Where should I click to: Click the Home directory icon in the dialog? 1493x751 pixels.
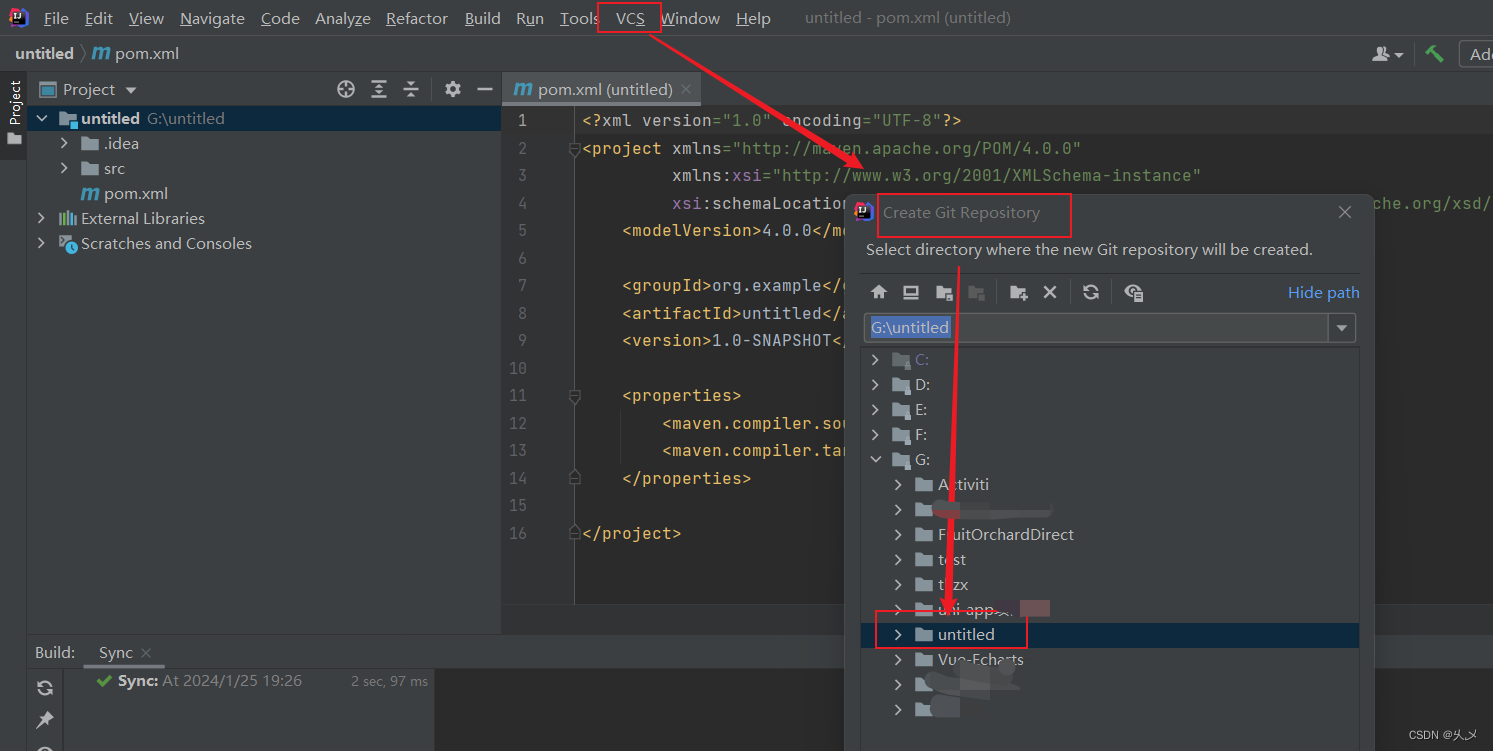point(878,292)
